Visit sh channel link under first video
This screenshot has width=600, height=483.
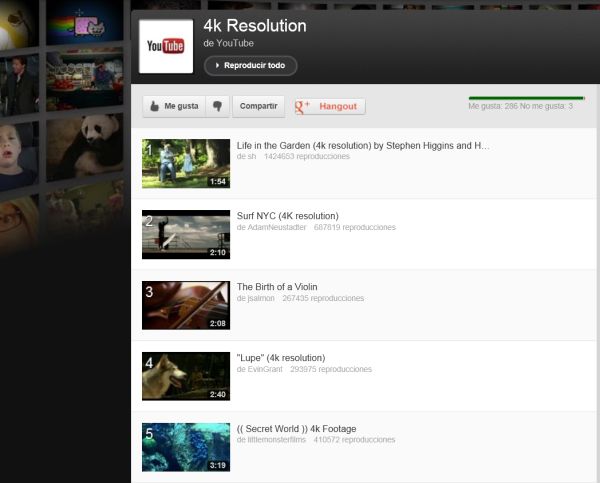point(251,157)
